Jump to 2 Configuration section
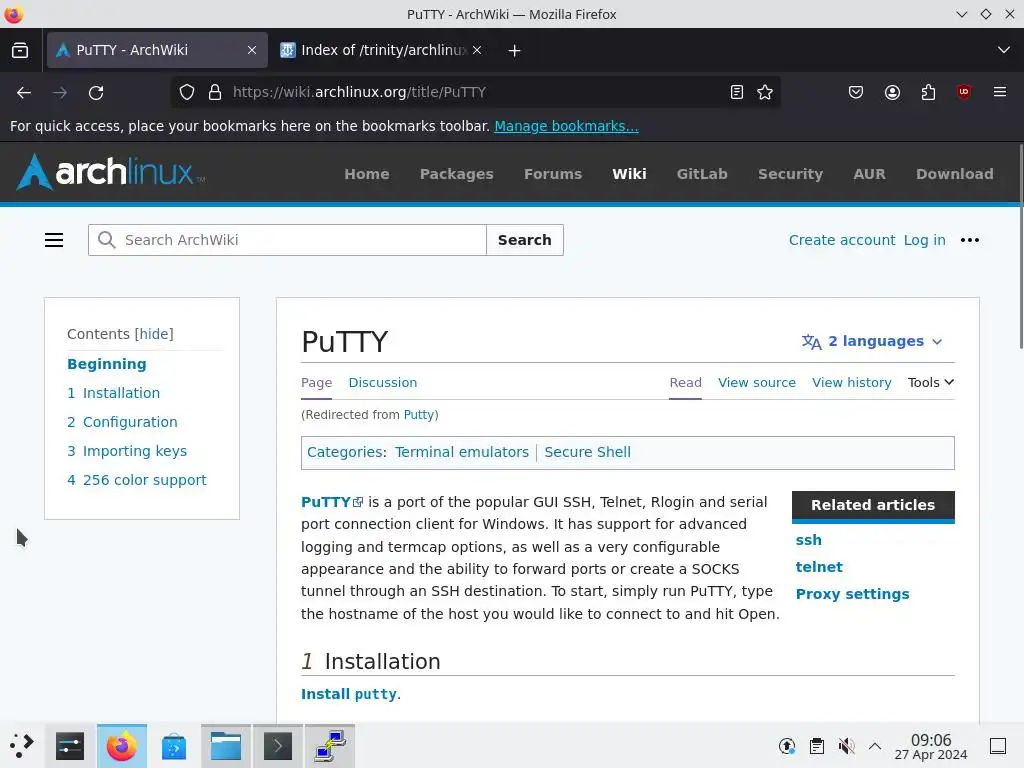Viewport: 1024px width, 768px height. coord(122,422)
